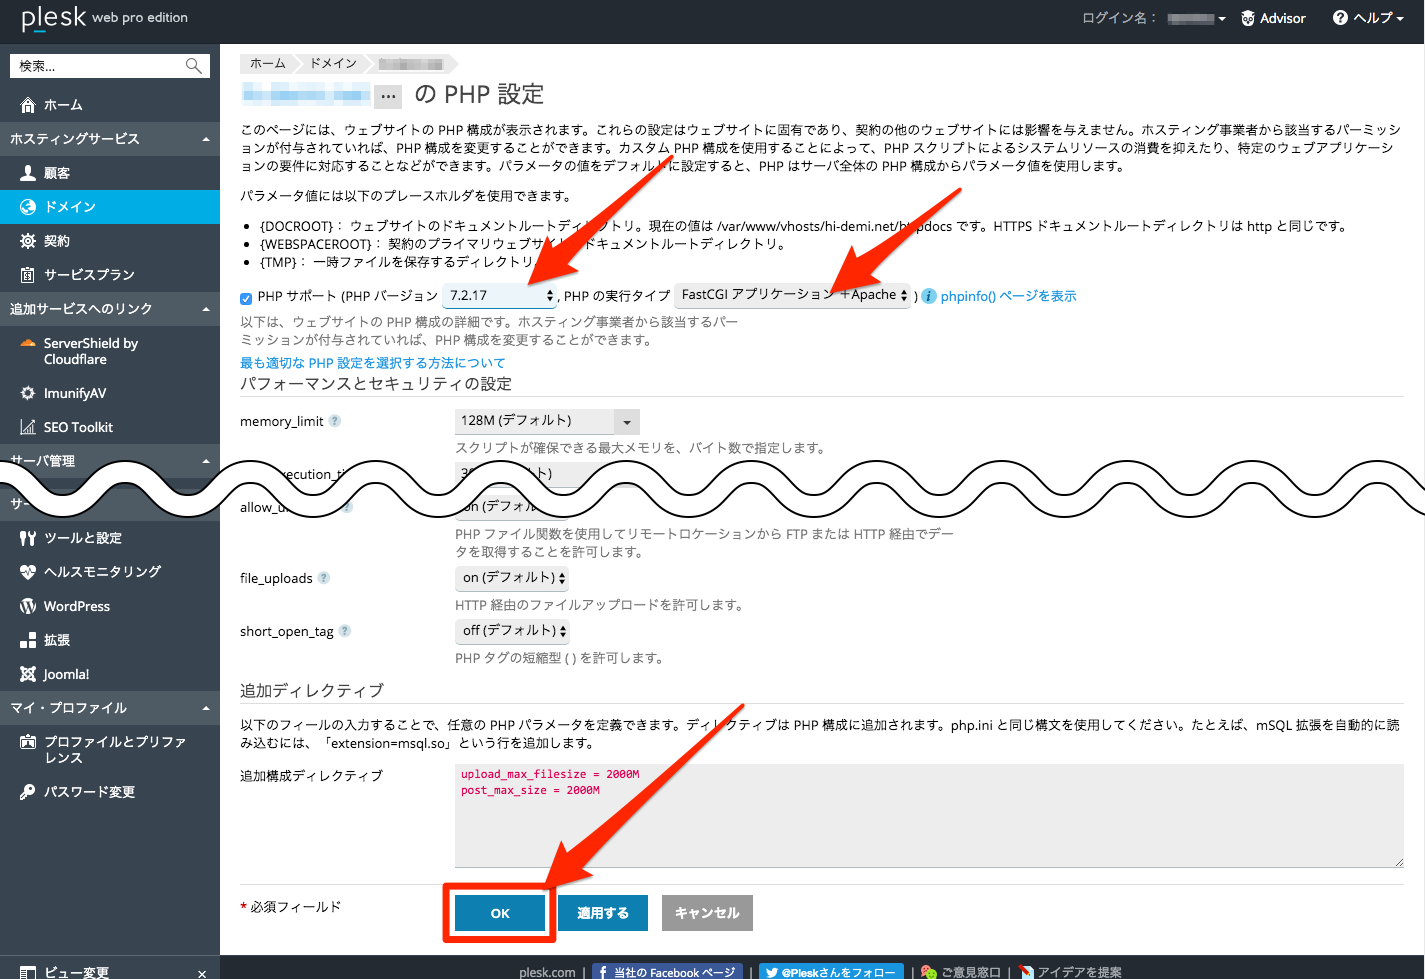Open the file_uploads on dropdown
1425x979 pixels.
(513, 578)
